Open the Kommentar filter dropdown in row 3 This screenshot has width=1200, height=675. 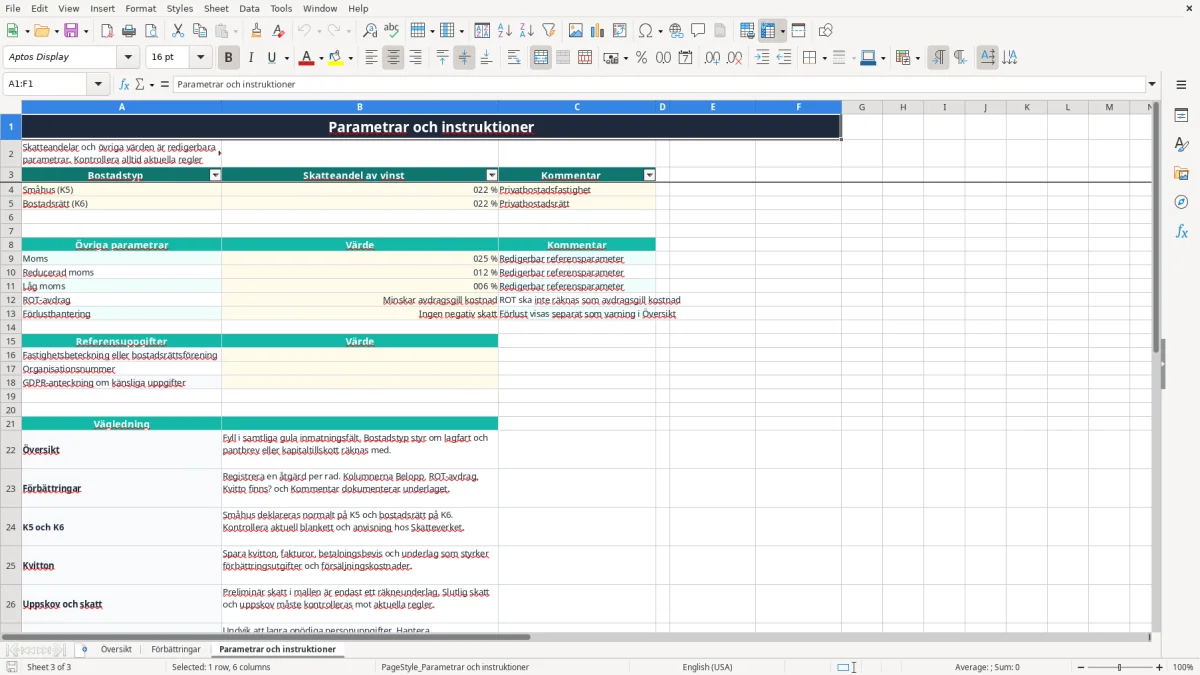click(x=649, y=175)
